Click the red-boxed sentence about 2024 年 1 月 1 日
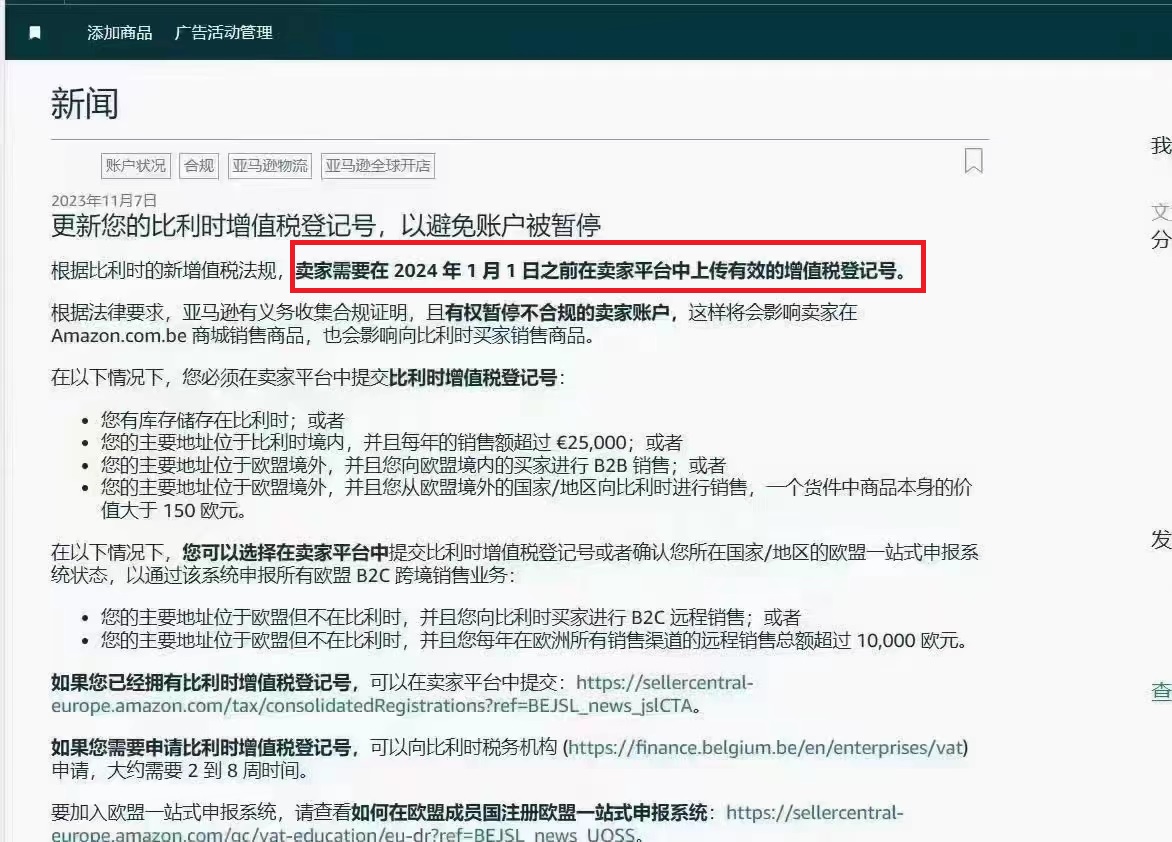Screen dimensions: 1172x842 (606, 270)
